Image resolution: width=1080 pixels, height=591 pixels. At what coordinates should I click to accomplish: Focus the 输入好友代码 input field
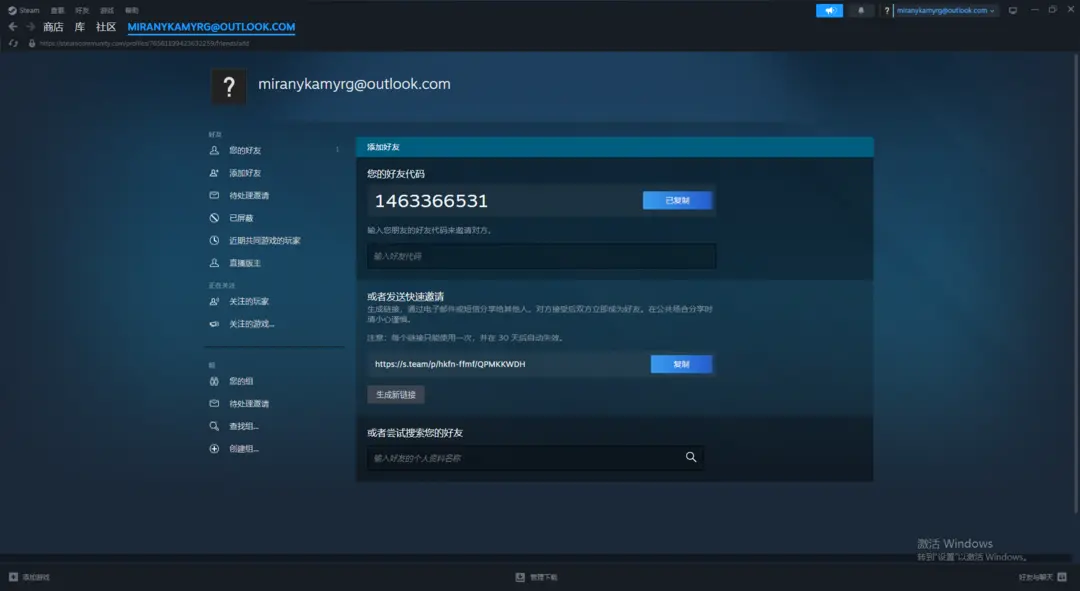(x=541, y=256)
